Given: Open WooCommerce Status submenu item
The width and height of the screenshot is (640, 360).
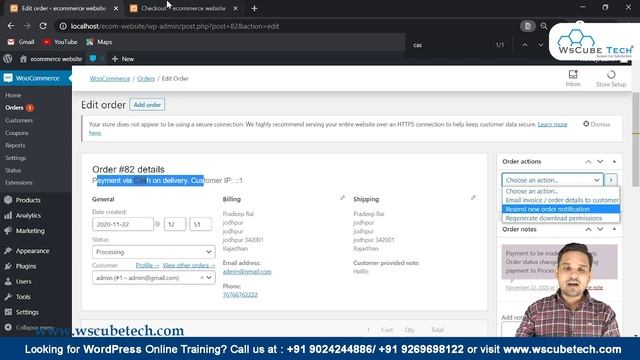Looking at the screenshot, I should point(13,170).
